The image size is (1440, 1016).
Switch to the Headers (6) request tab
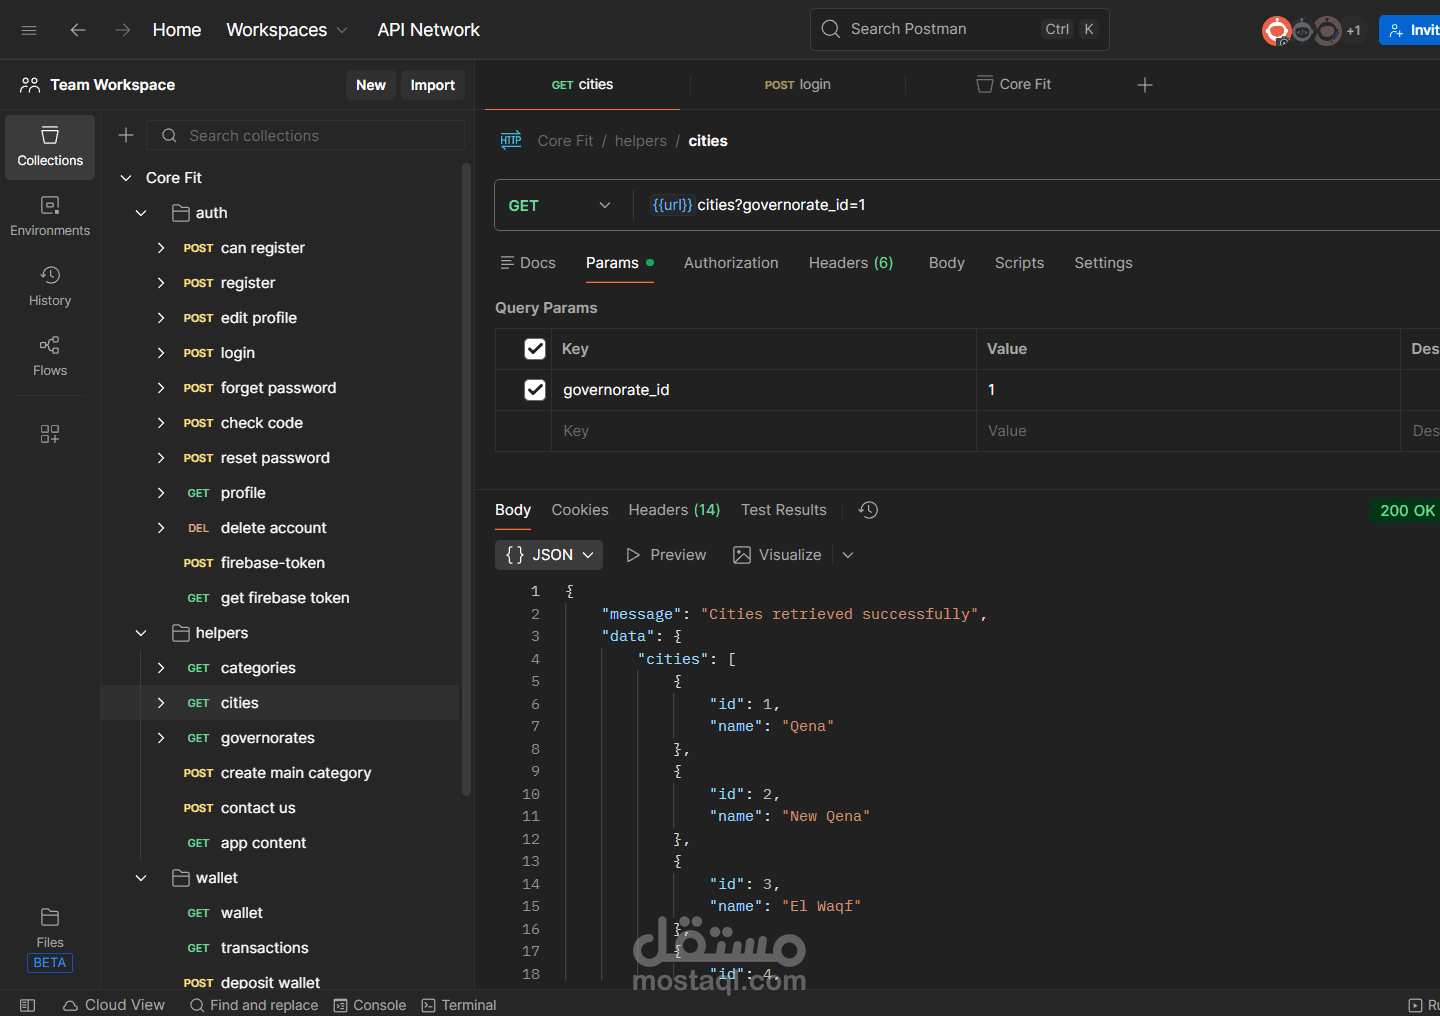pyautogui.click(x=851, y=263)
